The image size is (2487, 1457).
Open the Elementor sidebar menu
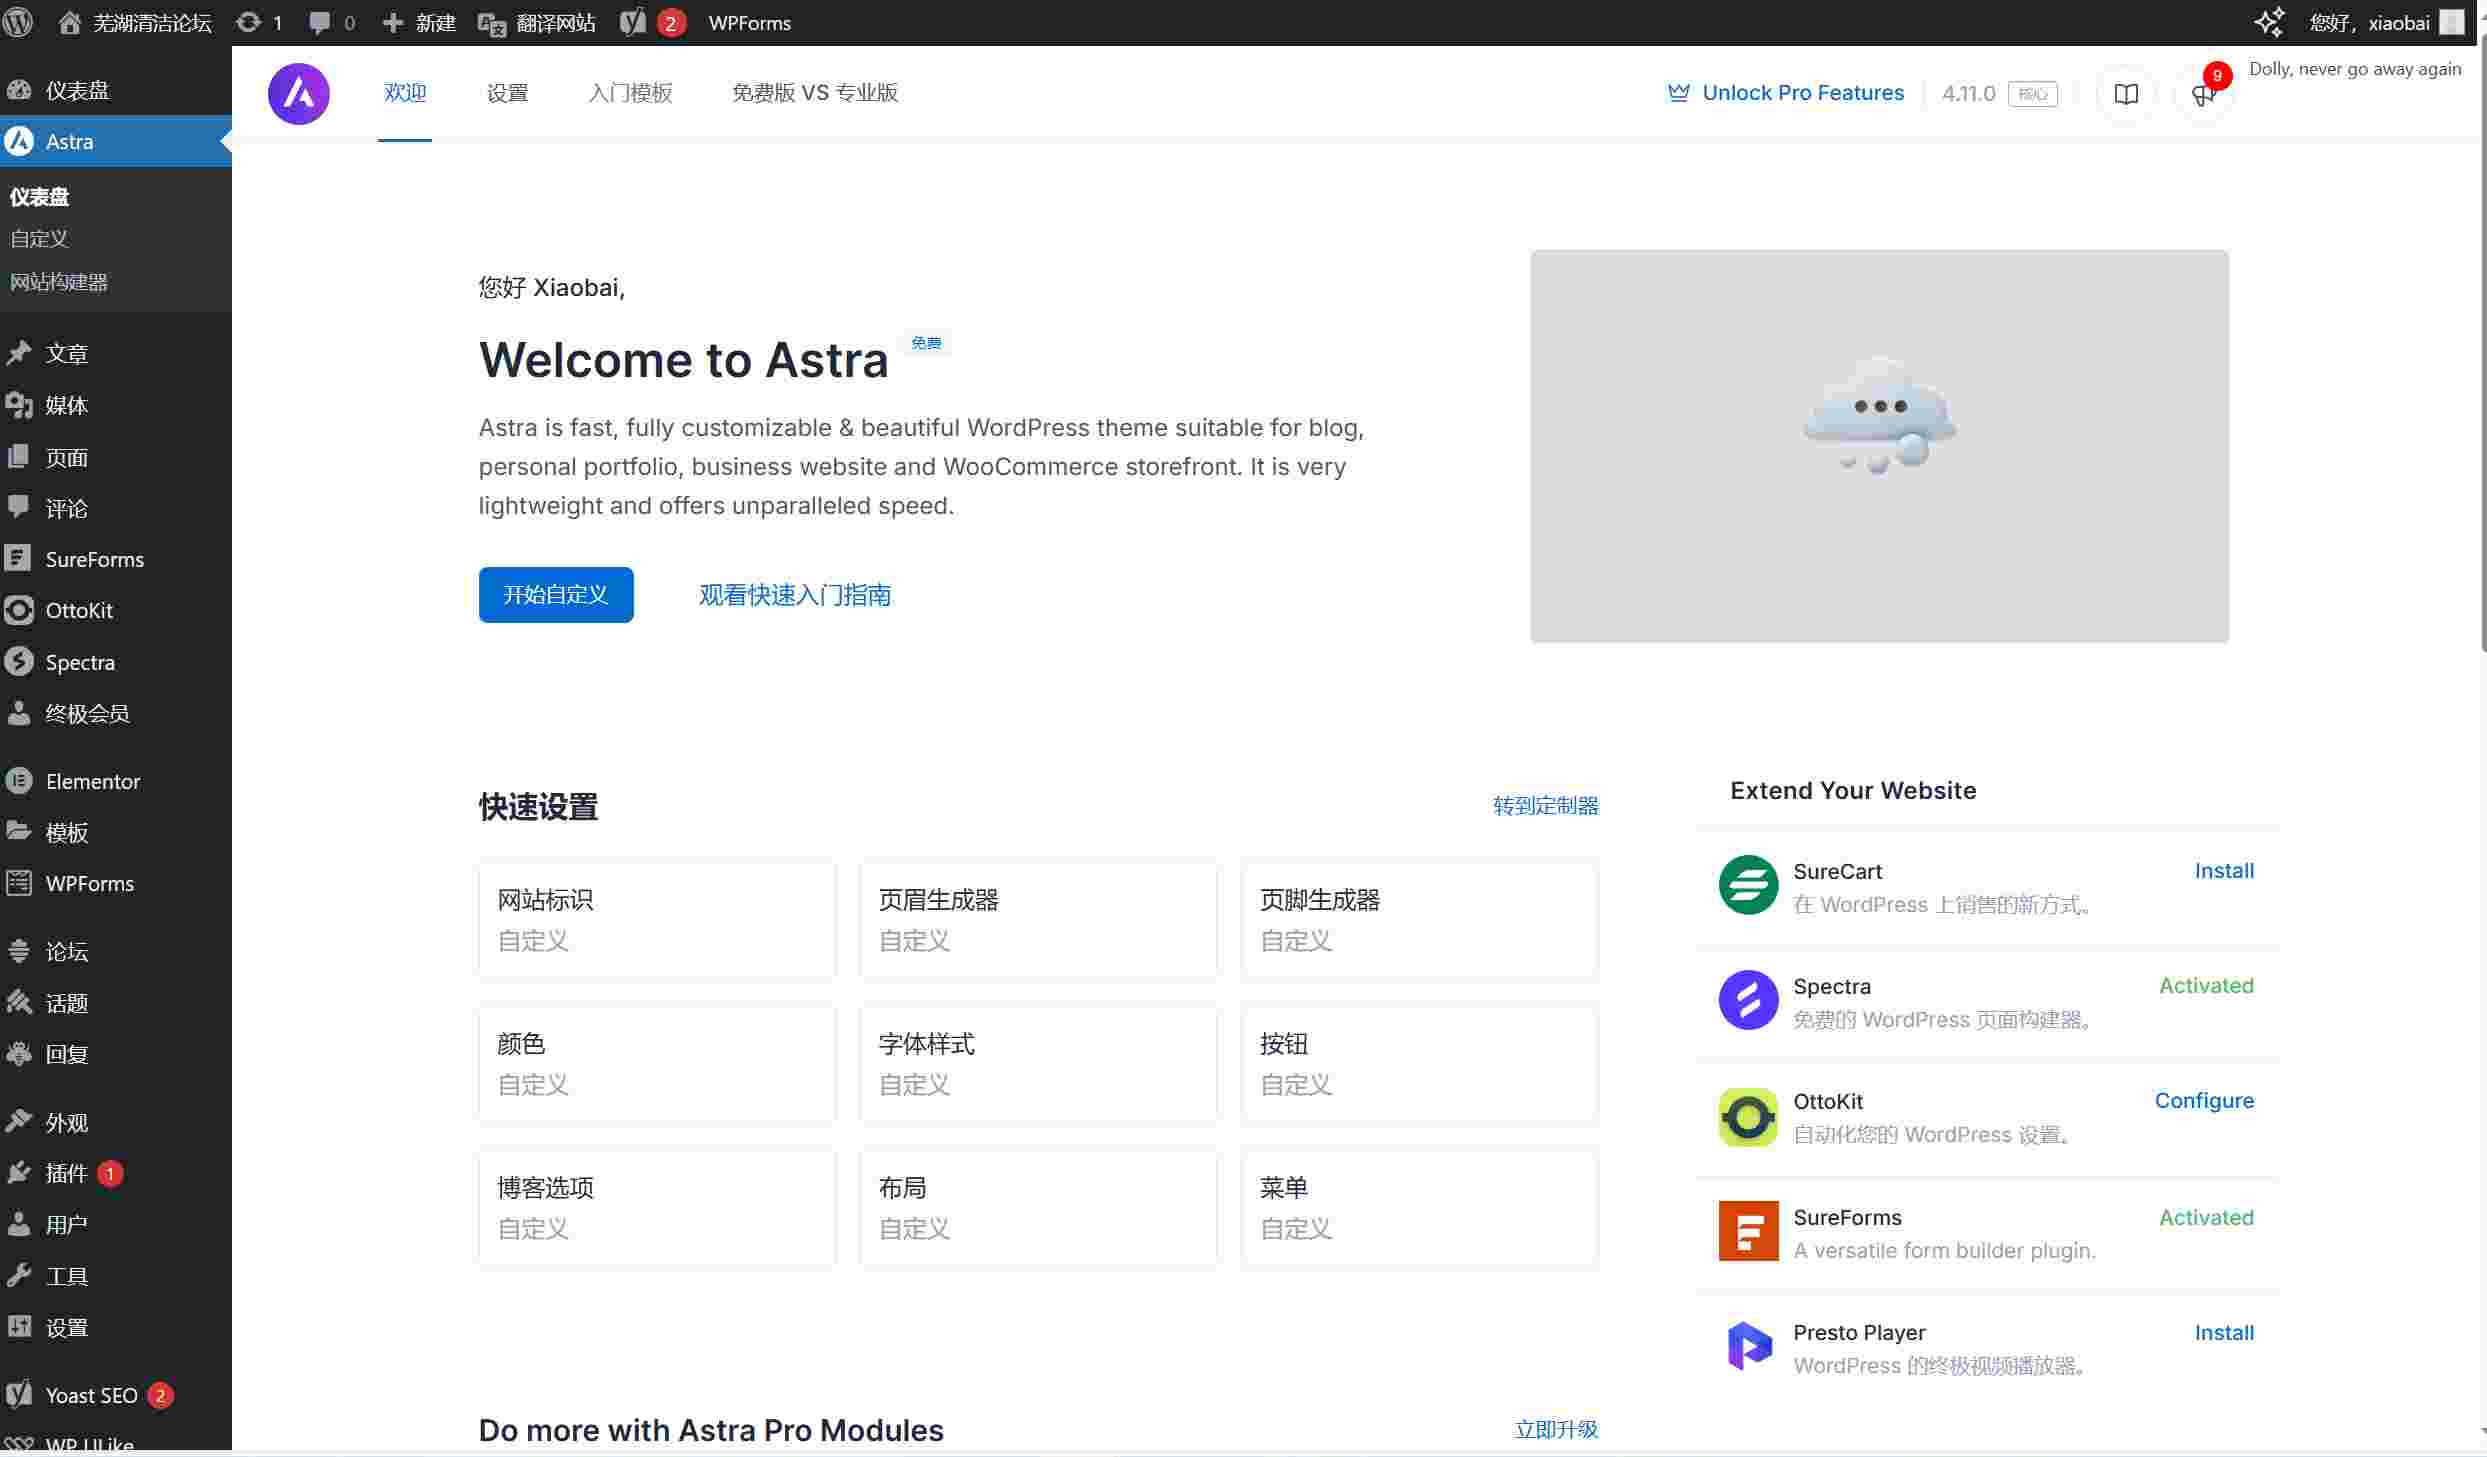(x=92, y=781)
